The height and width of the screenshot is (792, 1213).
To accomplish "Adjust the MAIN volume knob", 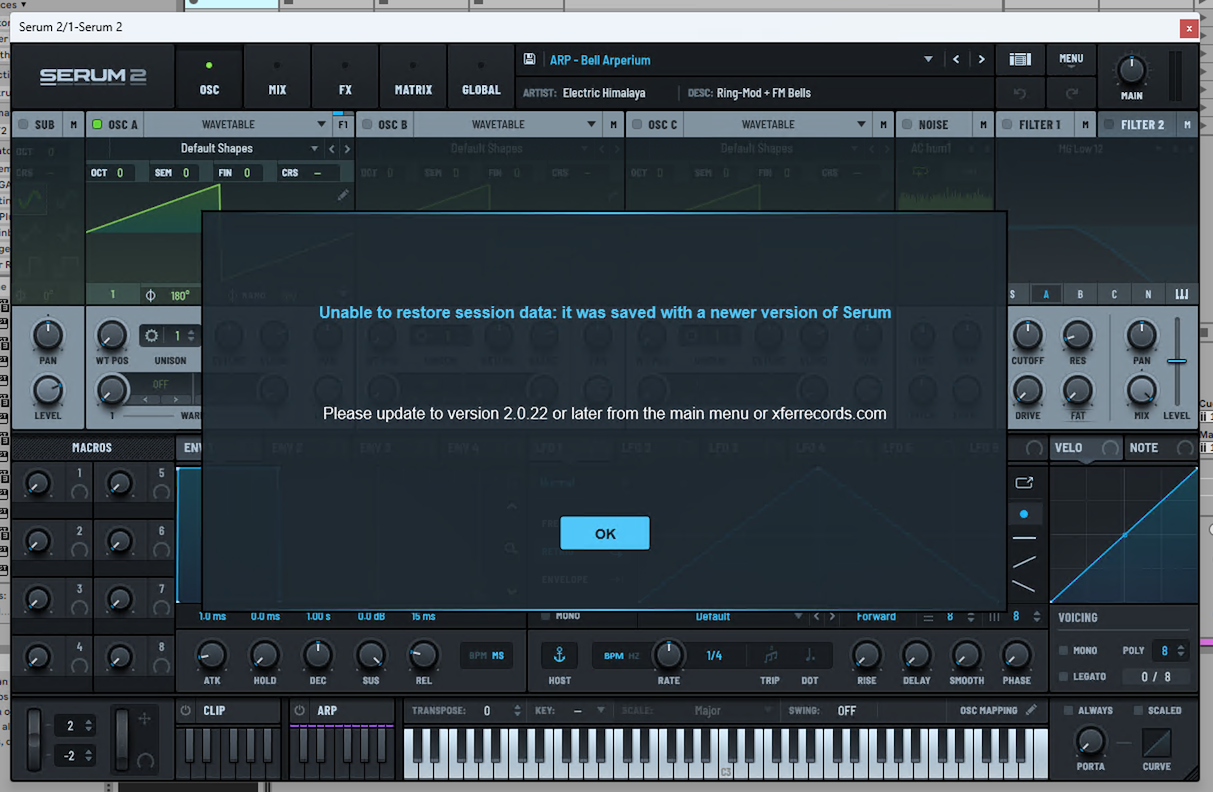I will tap(1131, 71).
